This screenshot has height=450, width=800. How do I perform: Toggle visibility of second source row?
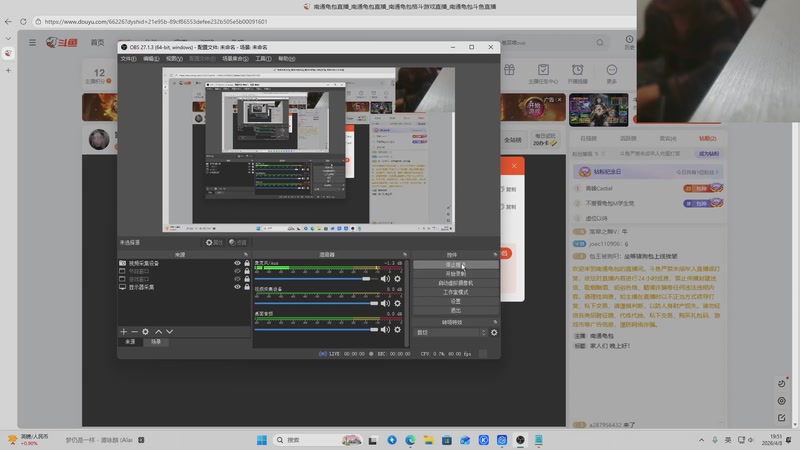(x=237, y=271)
